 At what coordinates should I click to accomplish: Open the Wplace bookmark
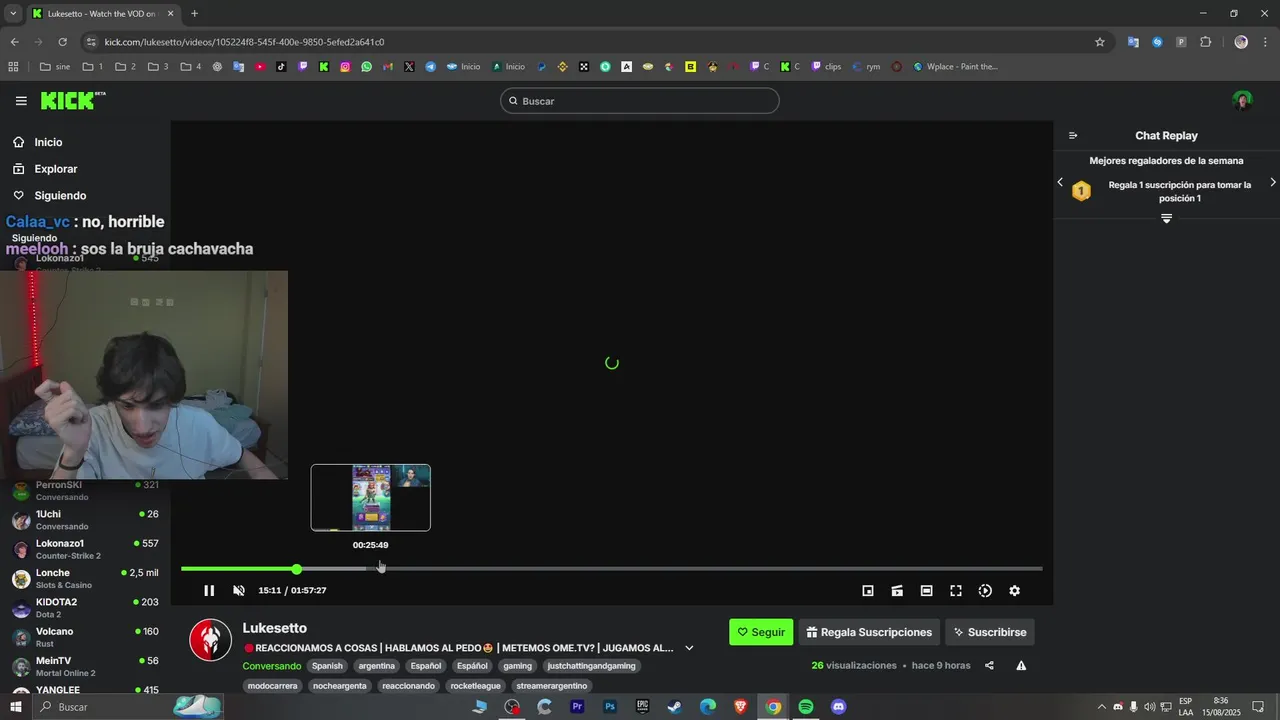click(x=955, y=67)
